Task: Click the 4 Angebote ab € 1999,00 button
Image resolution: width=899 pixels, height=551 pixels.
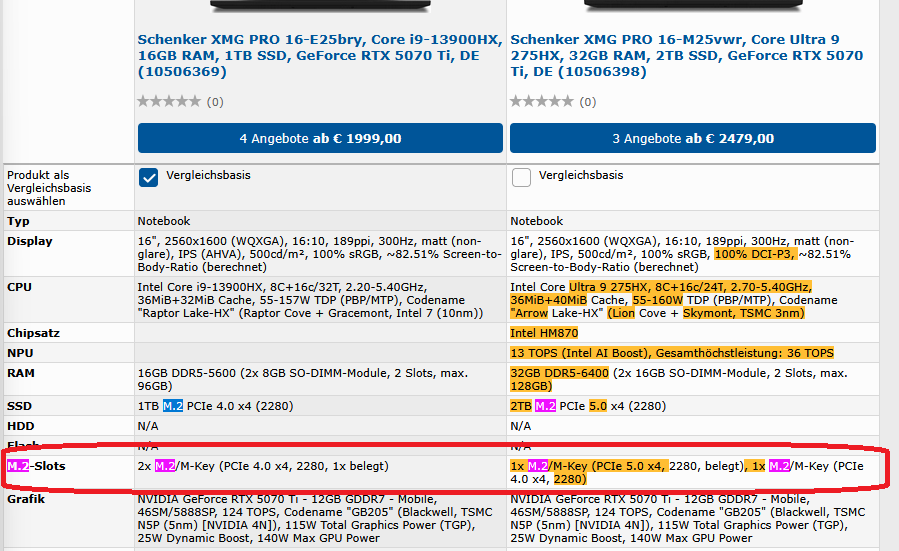Action: [320, 138]
